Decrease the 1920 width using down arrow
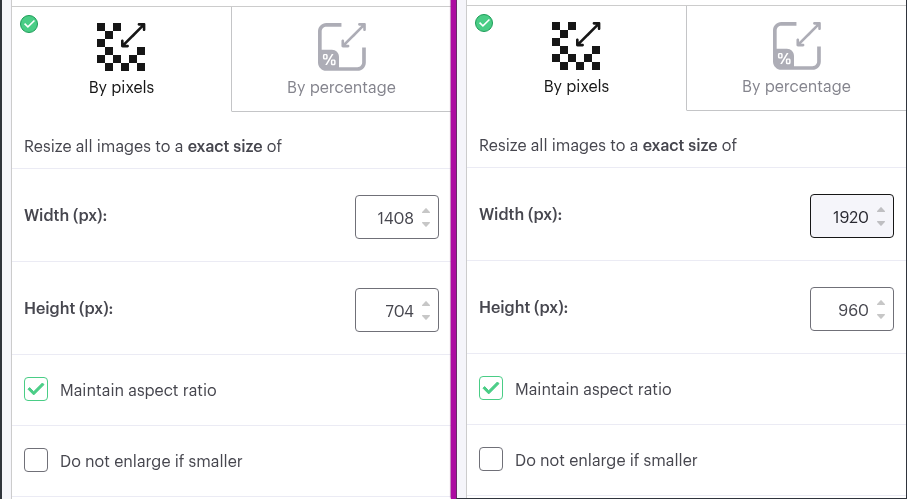This screenshot has width=907, height=499. tap(881, 223)
